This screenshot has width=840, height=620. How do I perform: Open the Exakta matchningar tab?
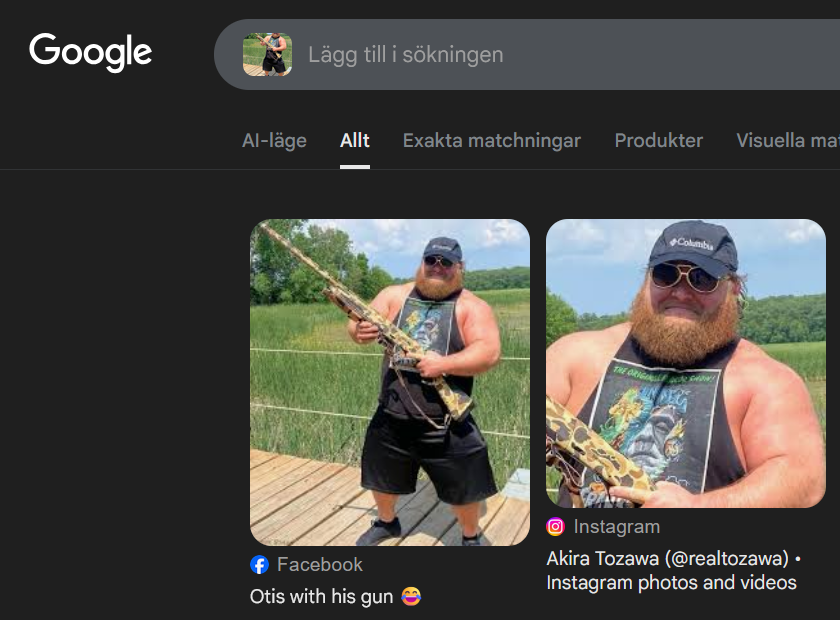click(491, 140)
